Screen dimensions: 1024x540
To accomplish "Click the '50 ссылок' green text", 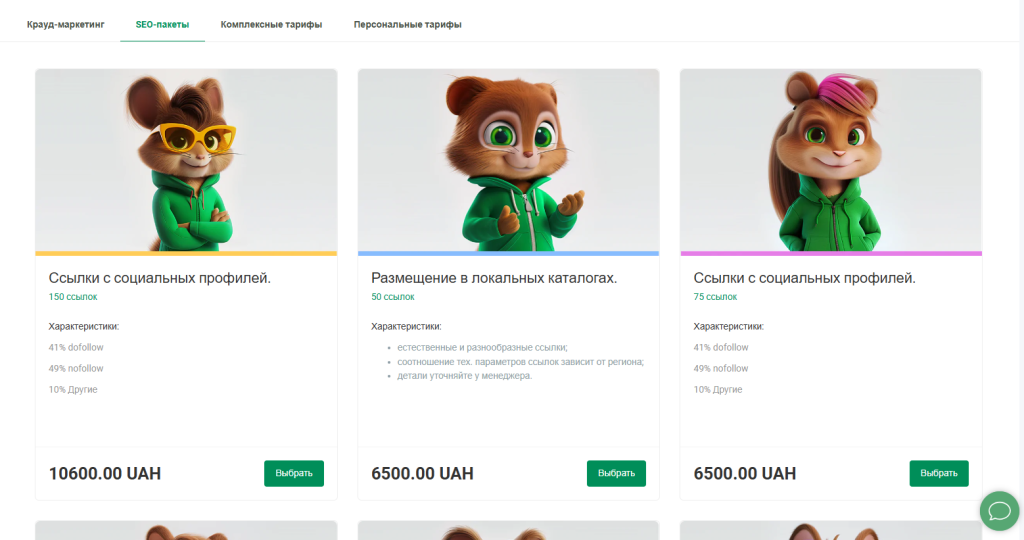I will pyautogui.click(x=393, y=297).
